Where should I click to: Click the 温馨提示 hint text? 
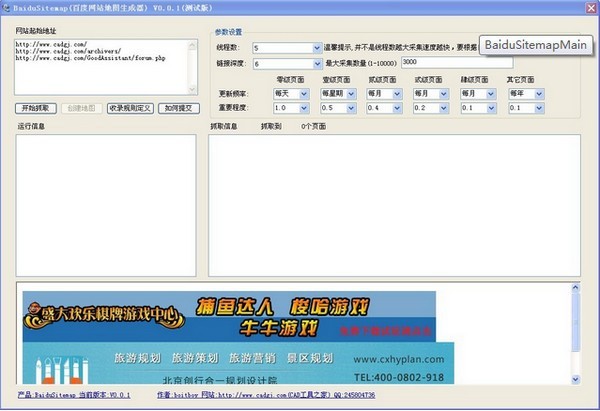click(401, 48)
